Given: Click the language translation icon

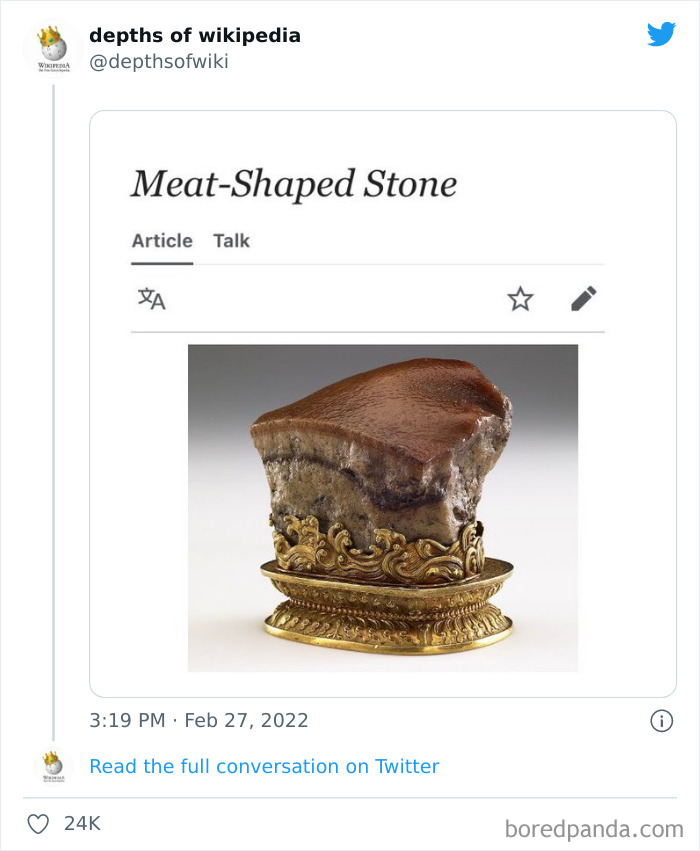Looking at the screenshot, I should coord(151,298).
